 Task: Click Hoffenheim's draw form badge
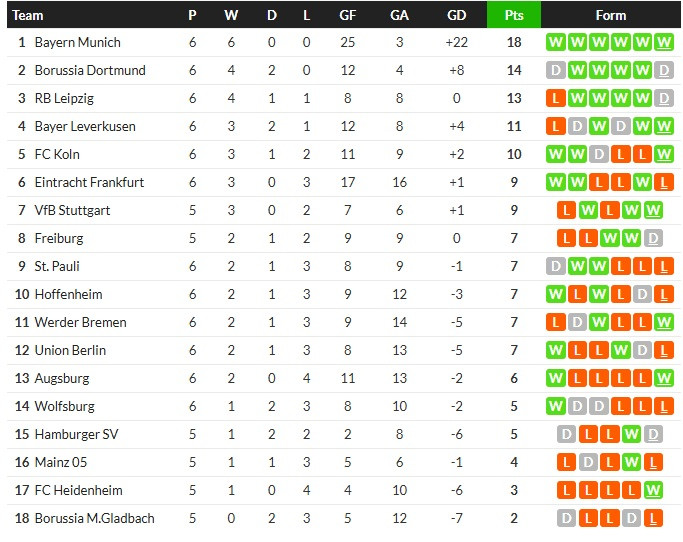click(643, 294)
